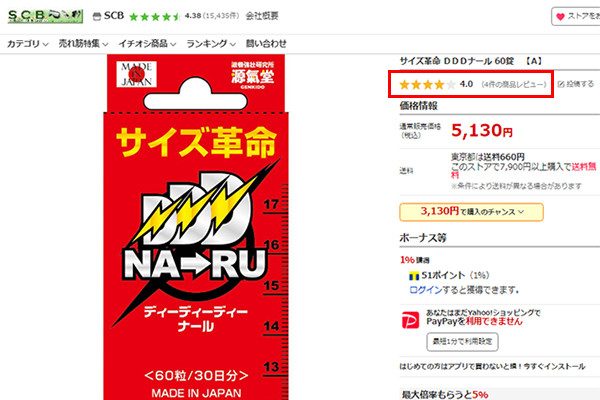Click the ログイン link

pos(426,290)
